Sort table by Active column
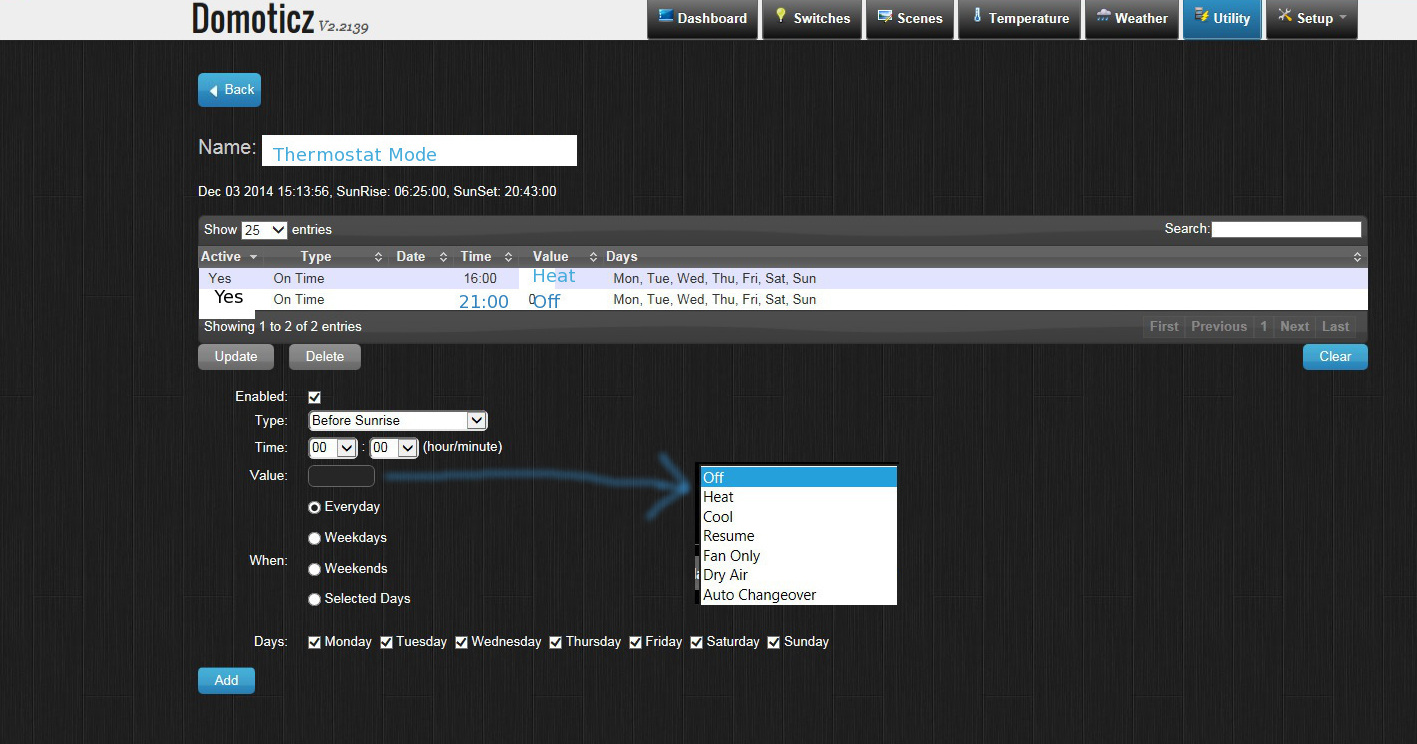The height and width of the screenshot is (744, 1417). [x=229, y=257]
